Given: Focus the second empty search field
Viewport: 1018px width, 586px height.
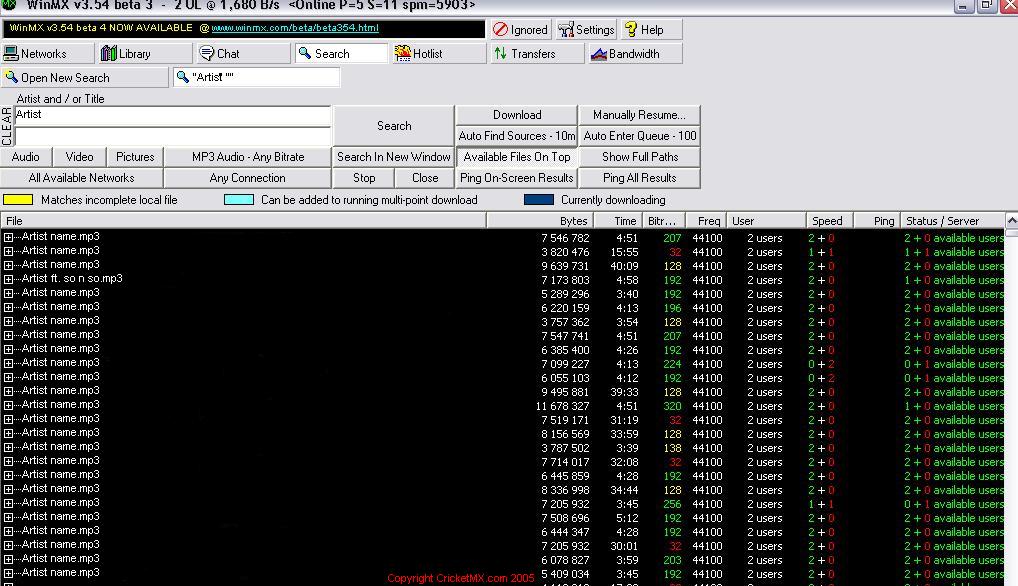Looking at the screenshot, I should click(172, 136).
